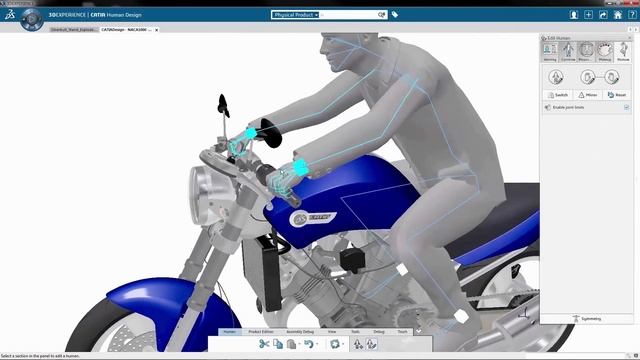Click the Switch button
Screen dimensions: 640x360
tap(558, 95)
